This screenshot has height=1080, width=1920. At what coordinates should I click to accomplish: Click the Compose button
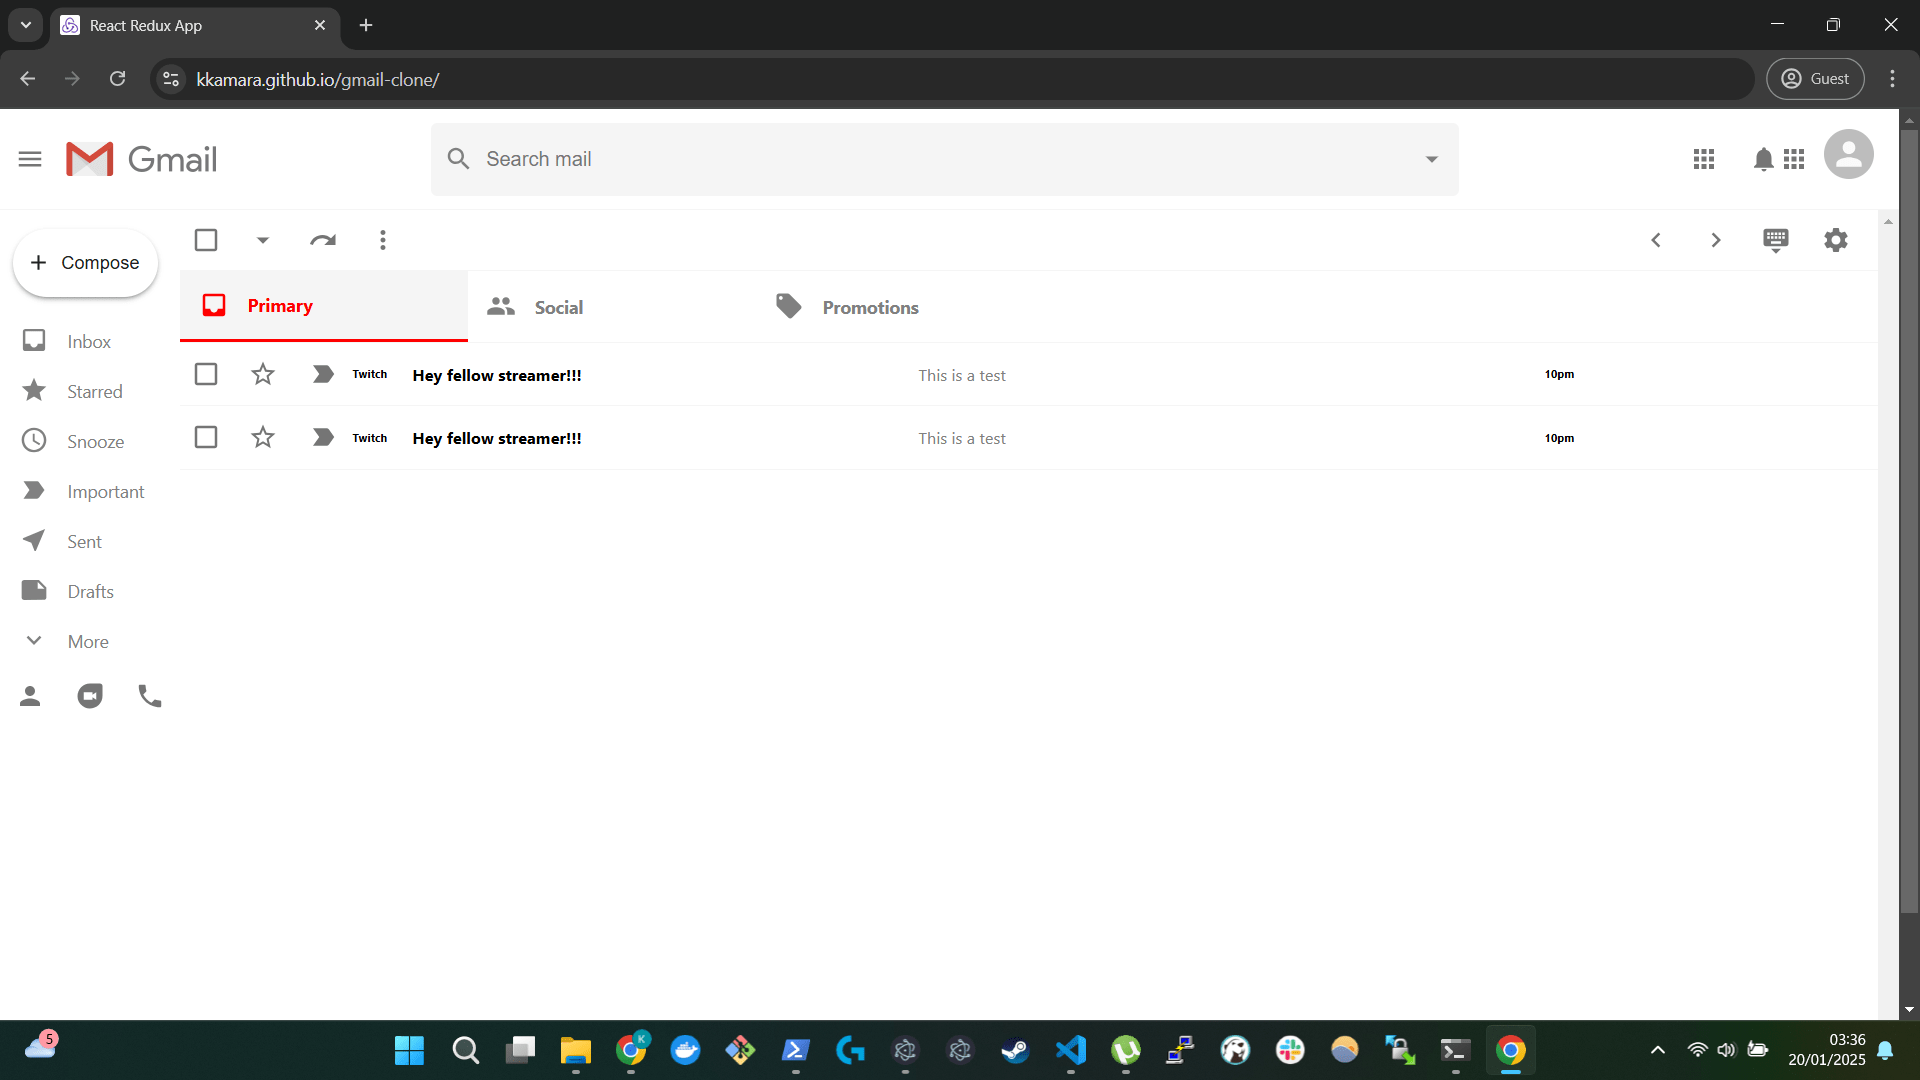(x=86, y=263)
